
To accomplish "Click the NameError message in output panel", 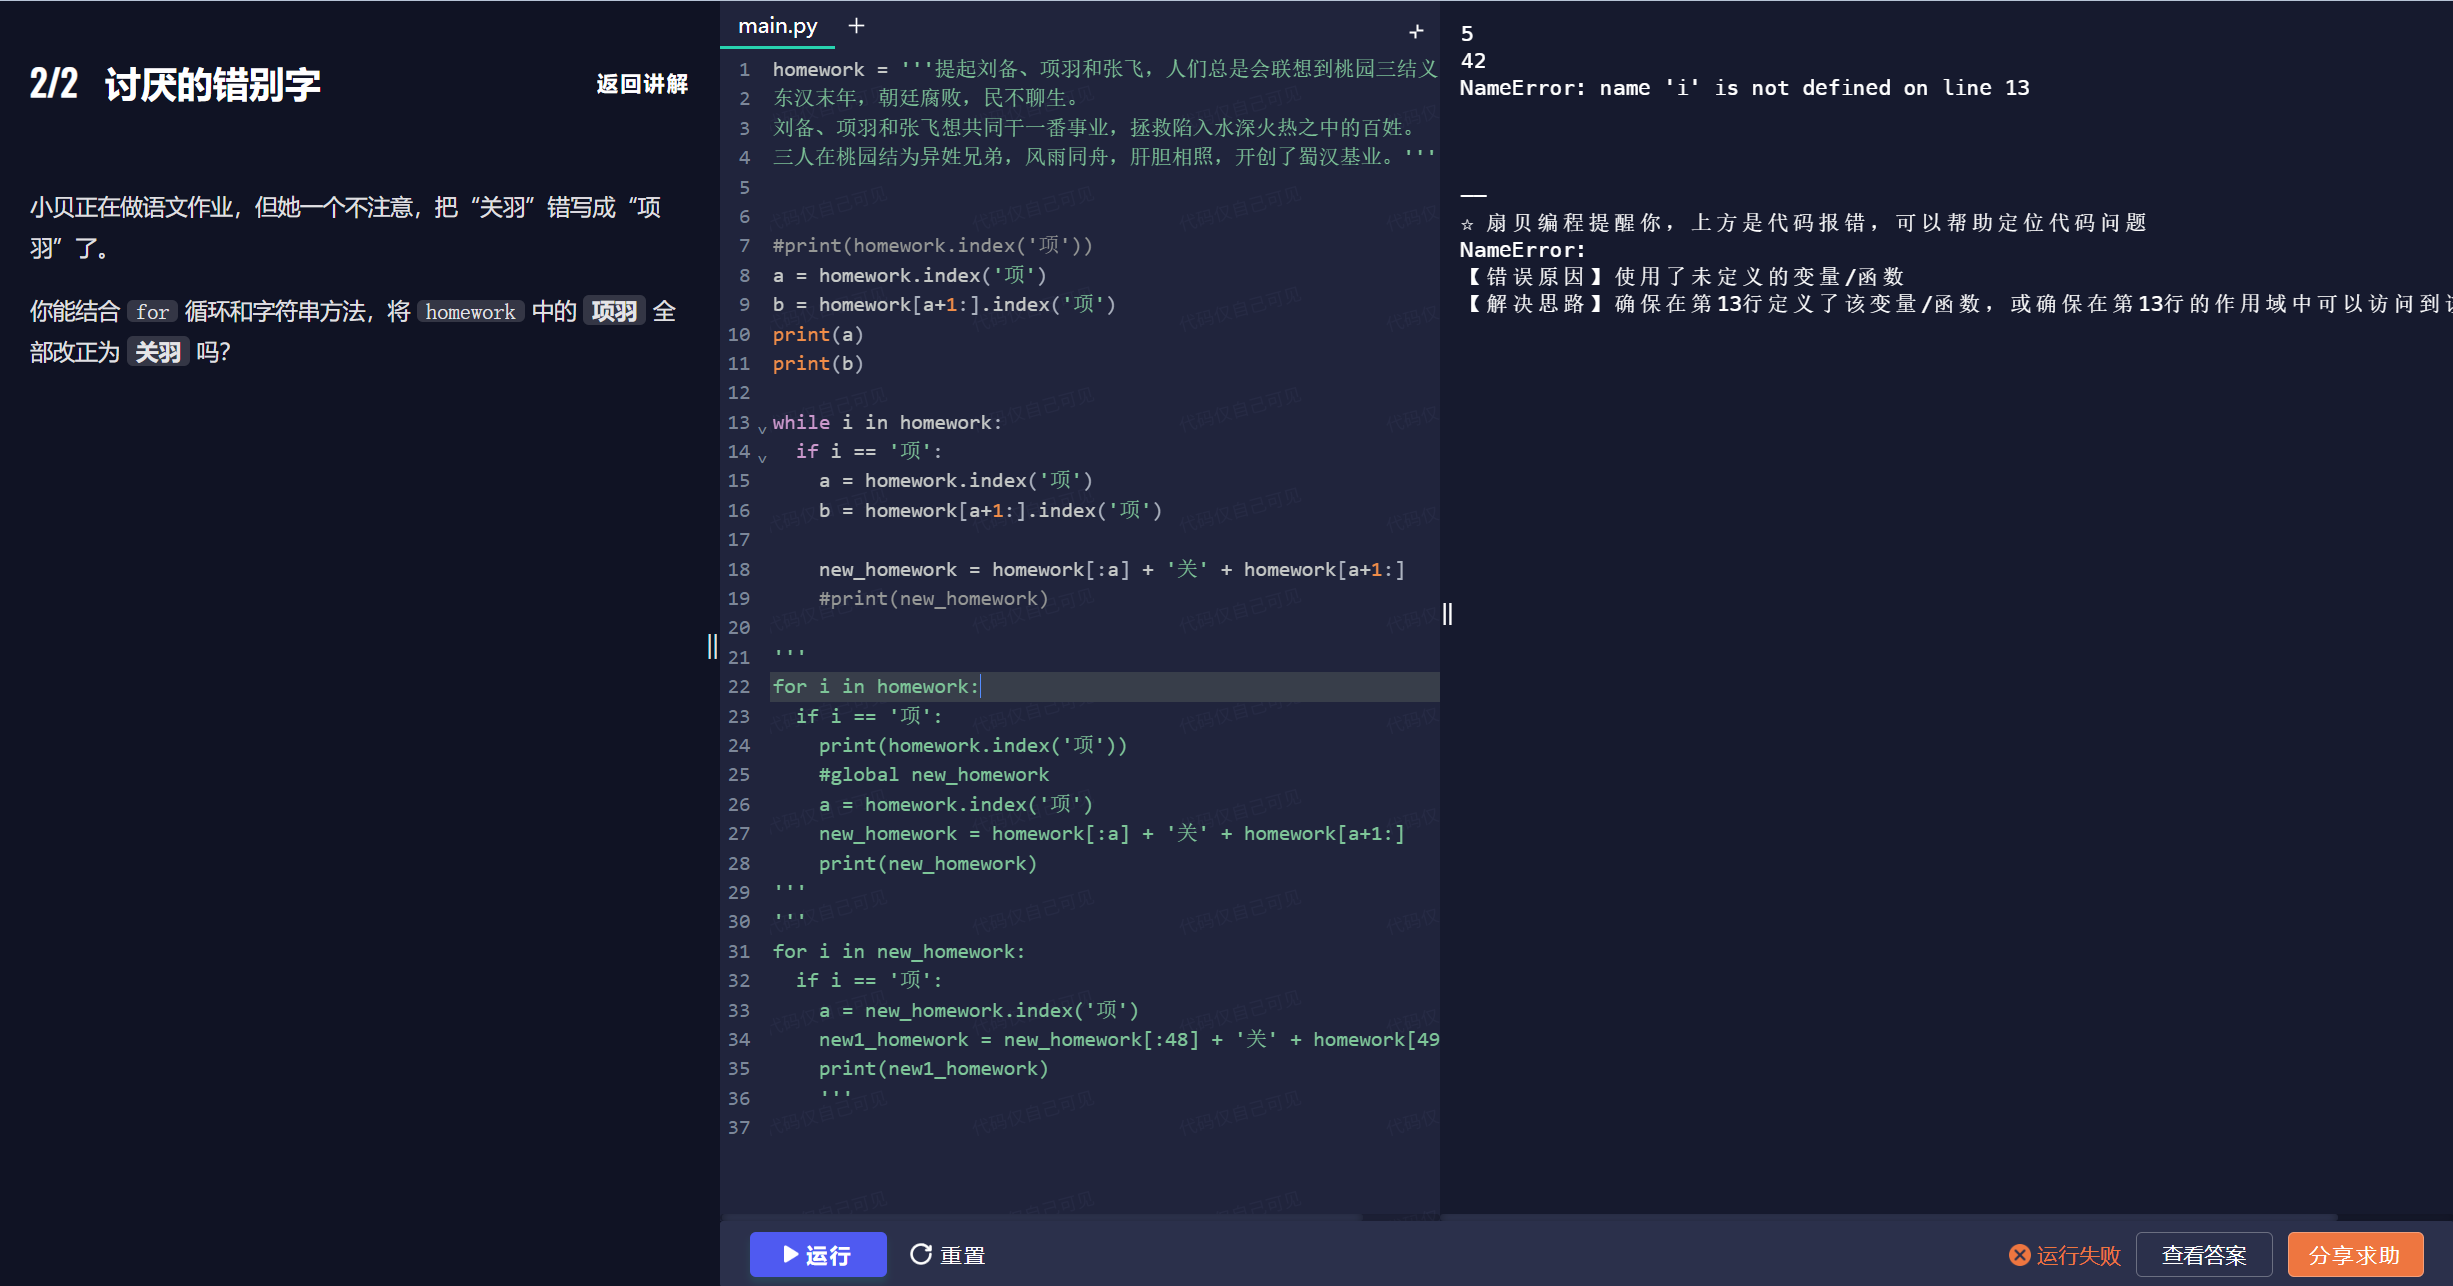I will coord(1744,88).
